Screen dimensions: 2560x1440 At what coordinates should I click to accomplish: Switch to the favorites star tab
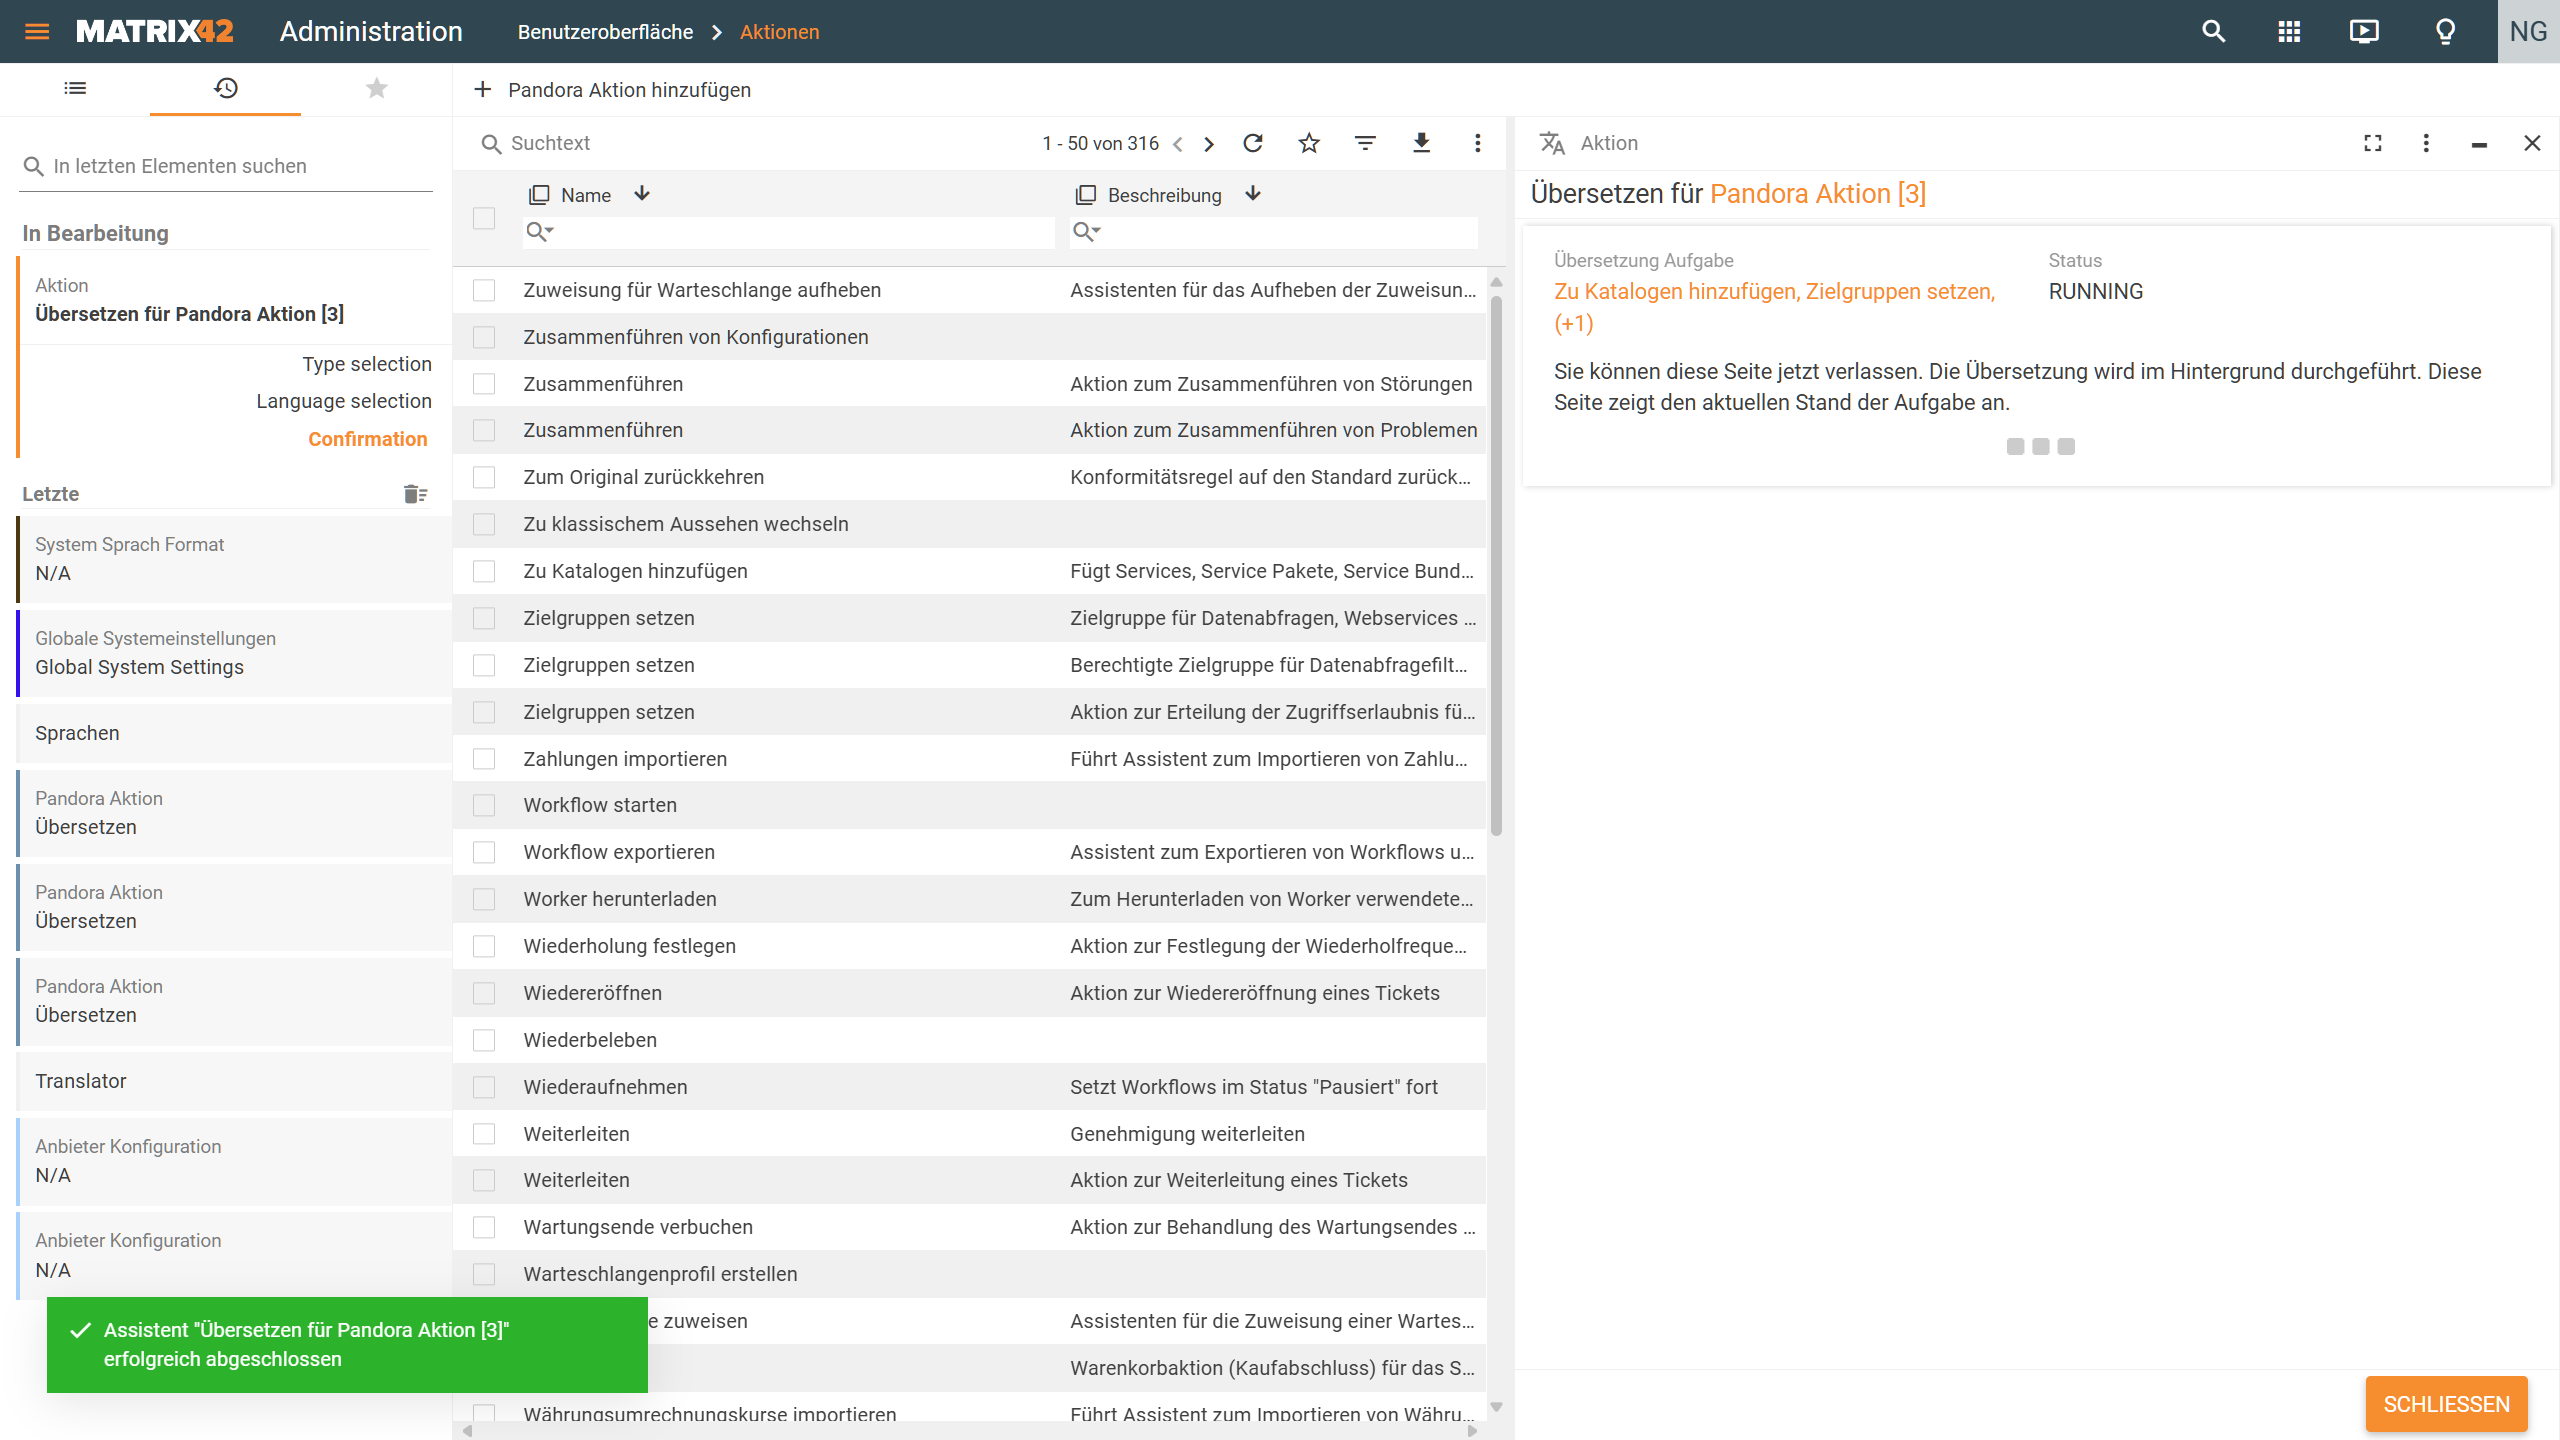click(x=376, y=89)
